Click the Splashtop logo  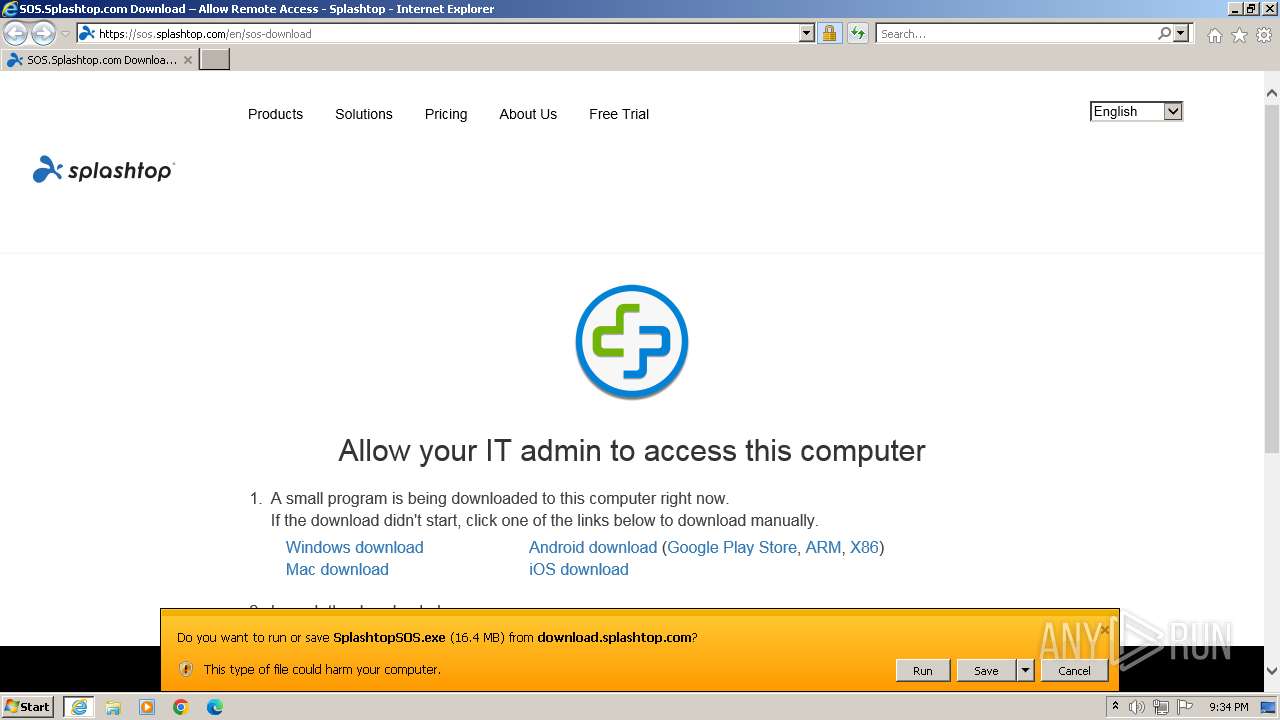point(103,170)
